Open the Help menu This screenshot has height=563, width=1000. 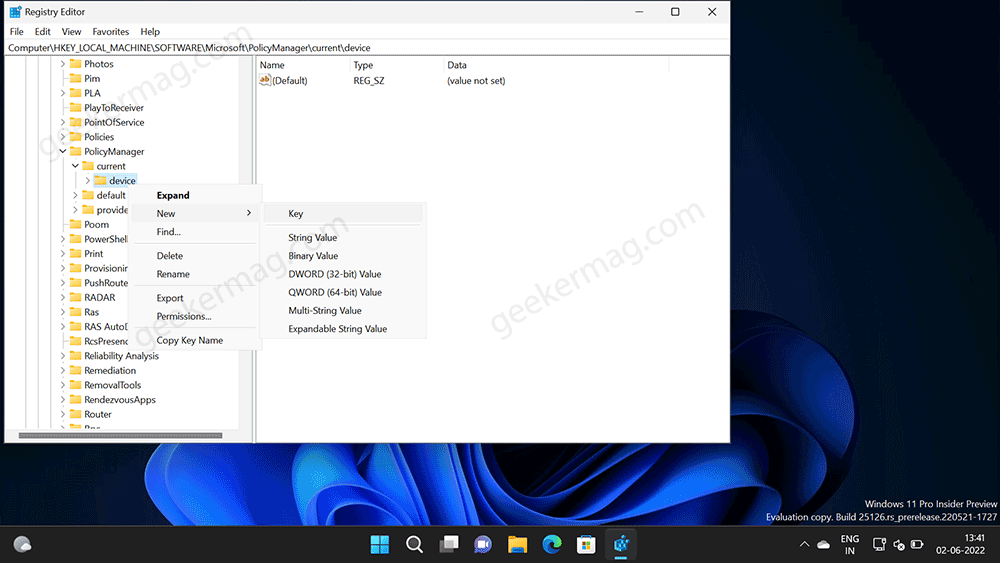pyautogui.click(x=150, y=31)
